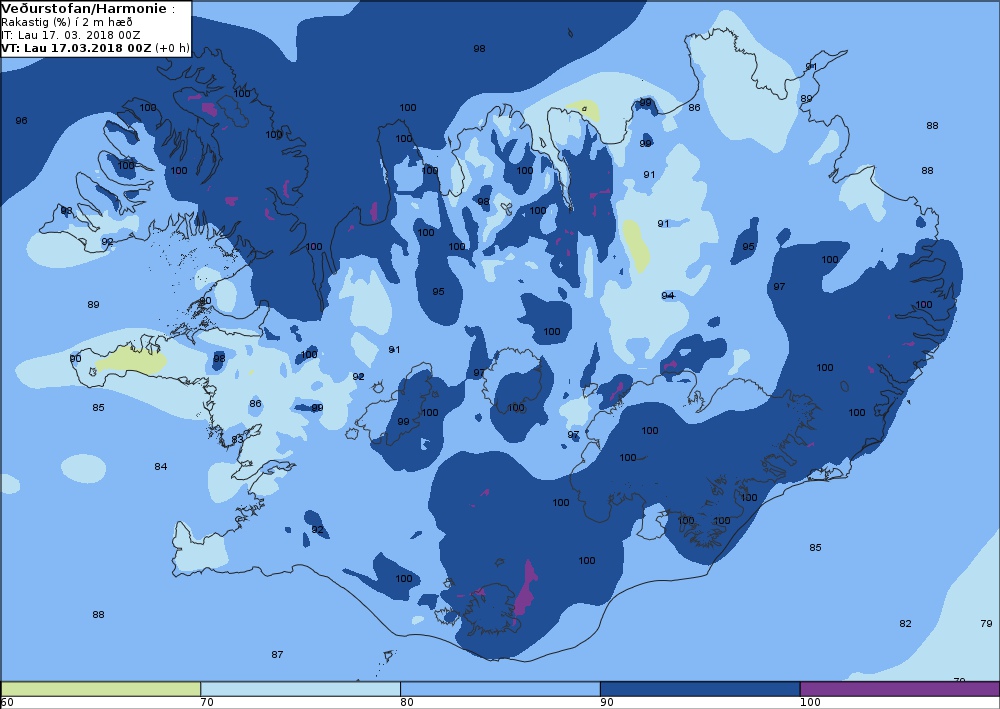
Task: Click the "(+0 h)" forecast offset text
Action: (172, 48)
